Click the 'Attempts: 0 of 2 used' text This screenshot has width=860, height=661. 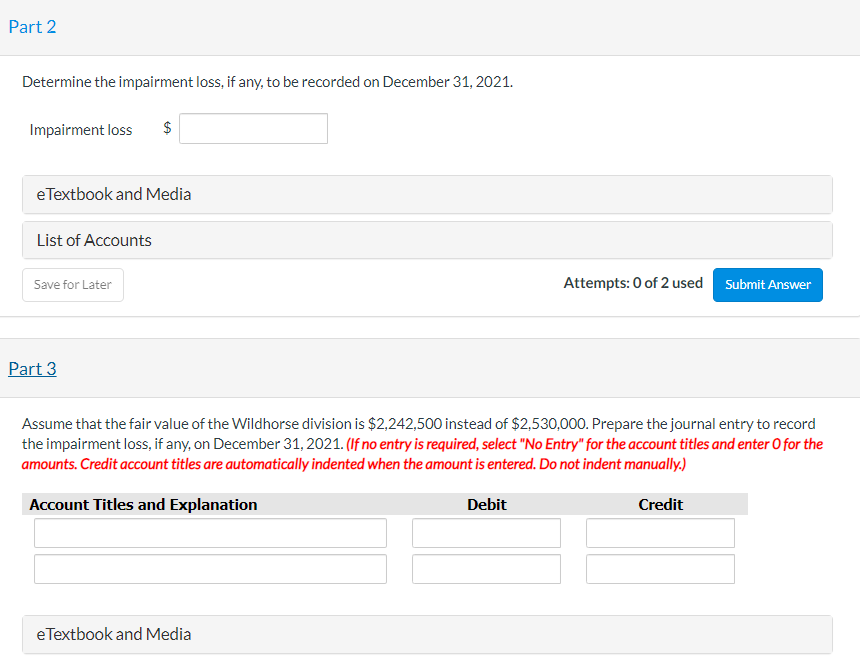(633, 283)
